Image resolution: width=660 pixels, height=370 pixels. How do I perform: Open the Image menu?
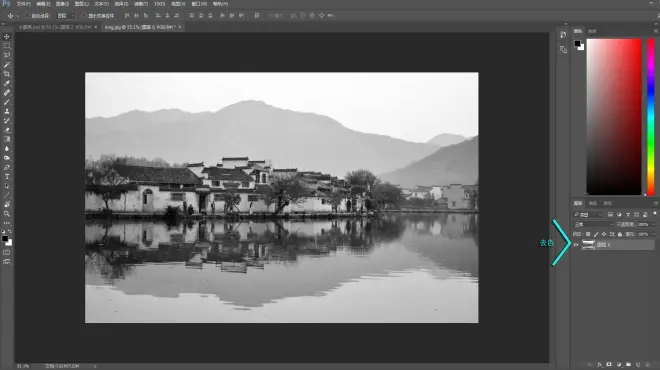coord(62,4)
